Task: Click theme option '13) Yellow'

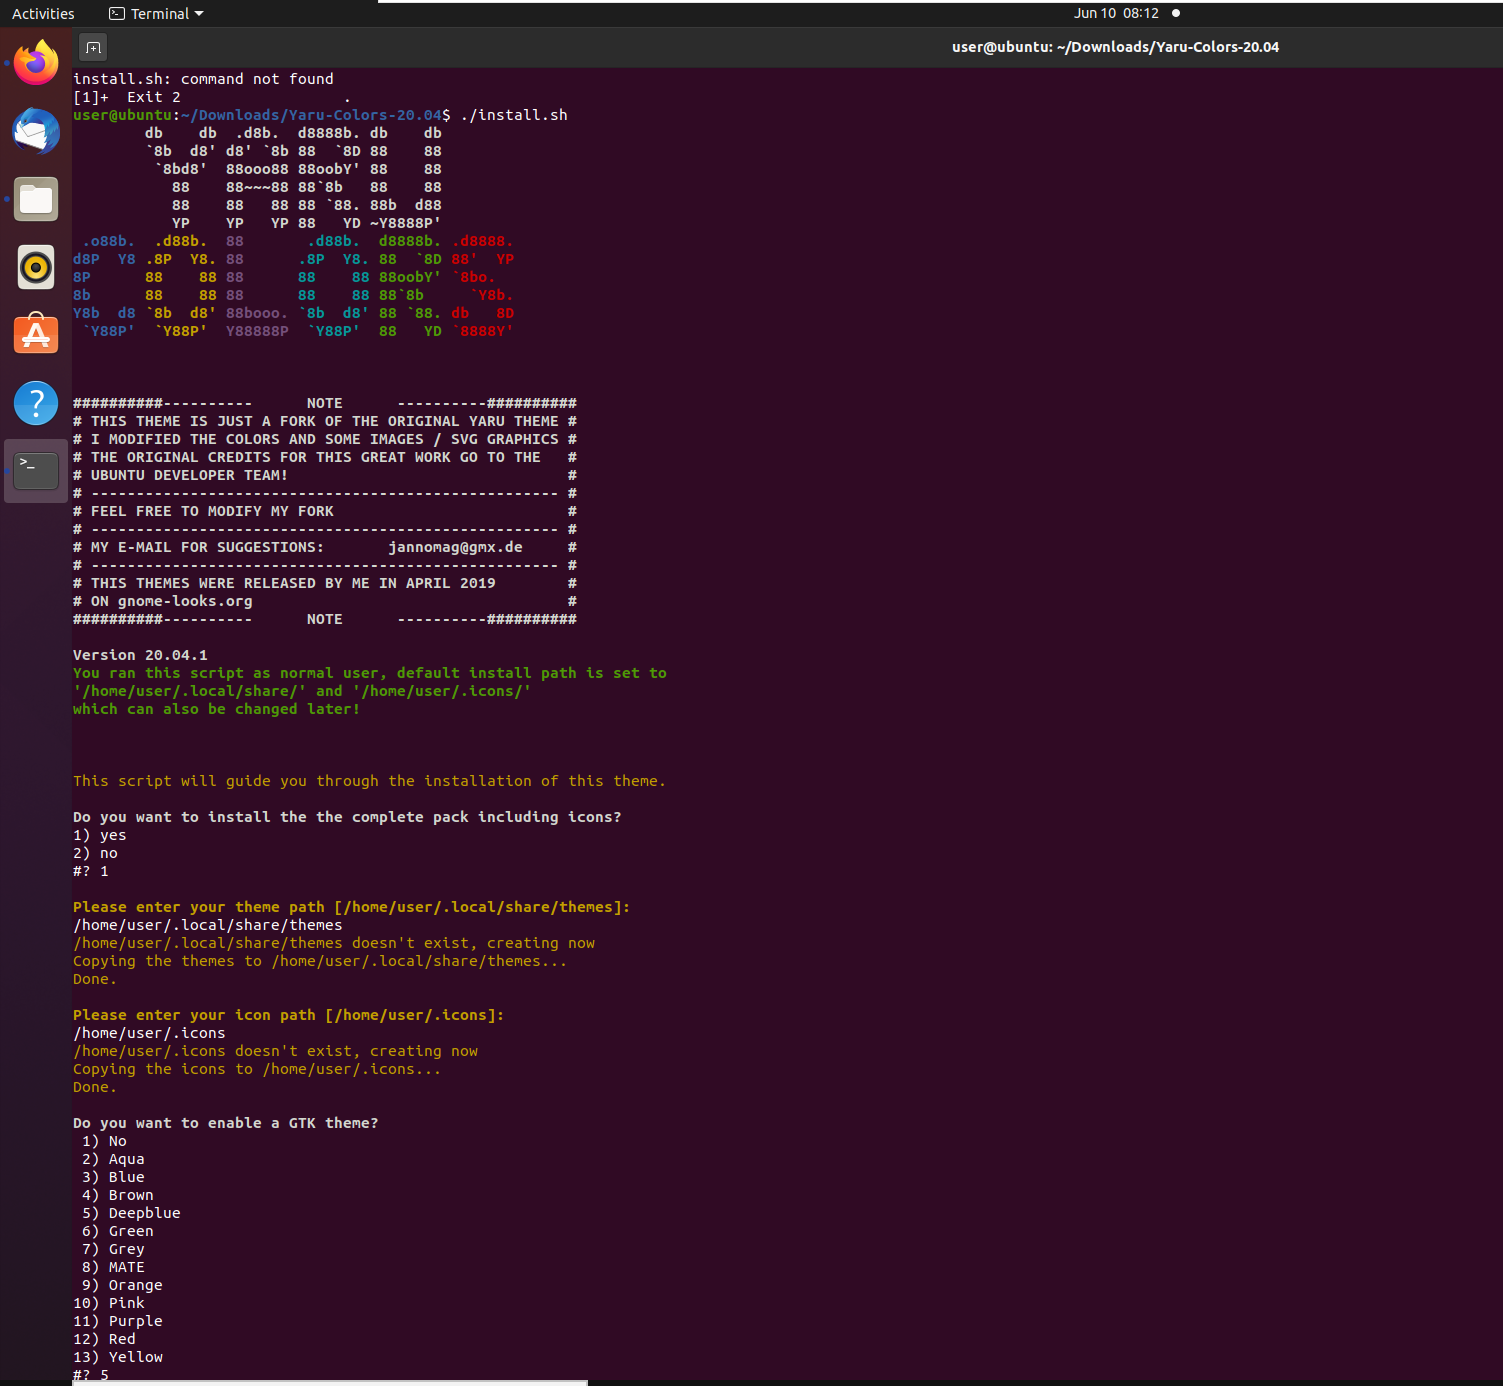Action: click(x=118, y=1357)
